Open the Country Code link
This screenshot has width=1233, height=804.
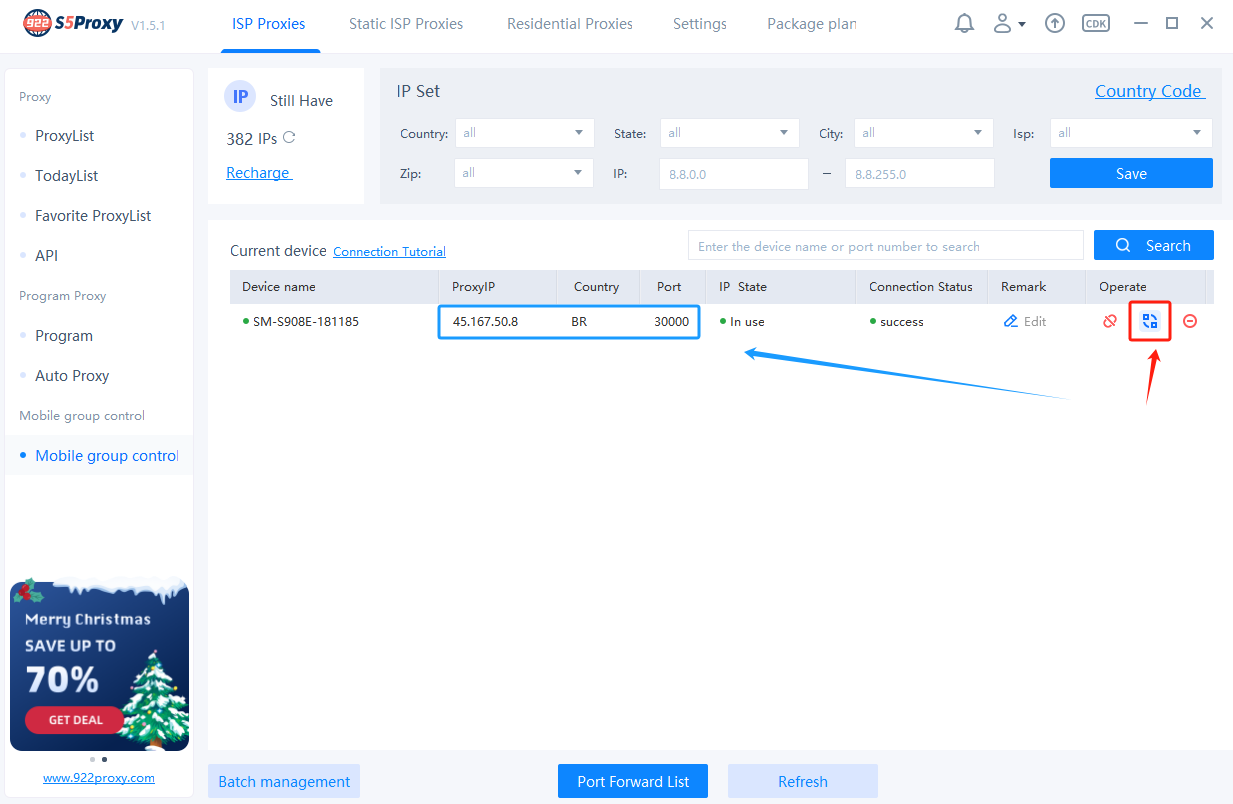click(x=1149, y=91)
